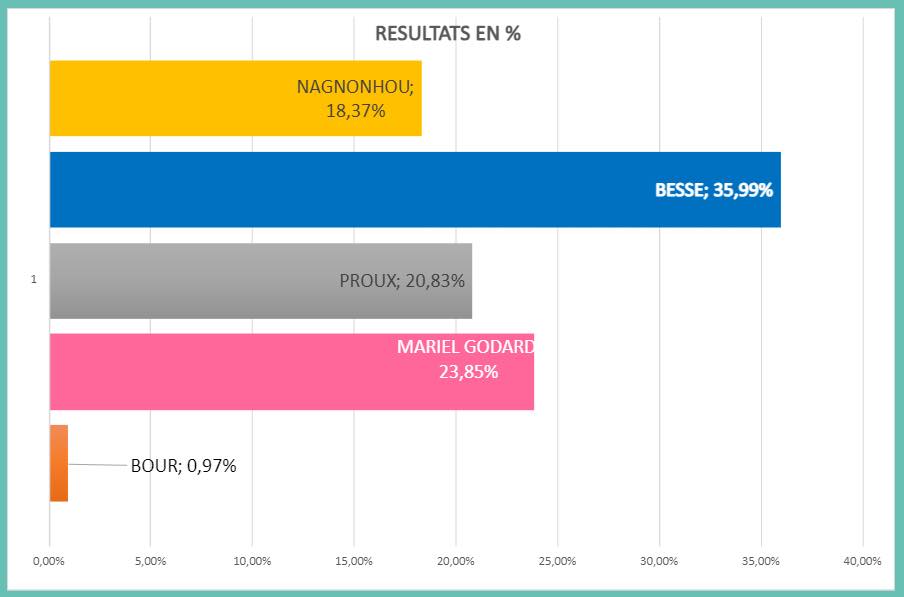Image resolution: width=904 pixels, height=597 pixels.
Task: Click the NAGNONHOU; 18,37% data label
Action: pyautogui.click(x=355, y=99)
